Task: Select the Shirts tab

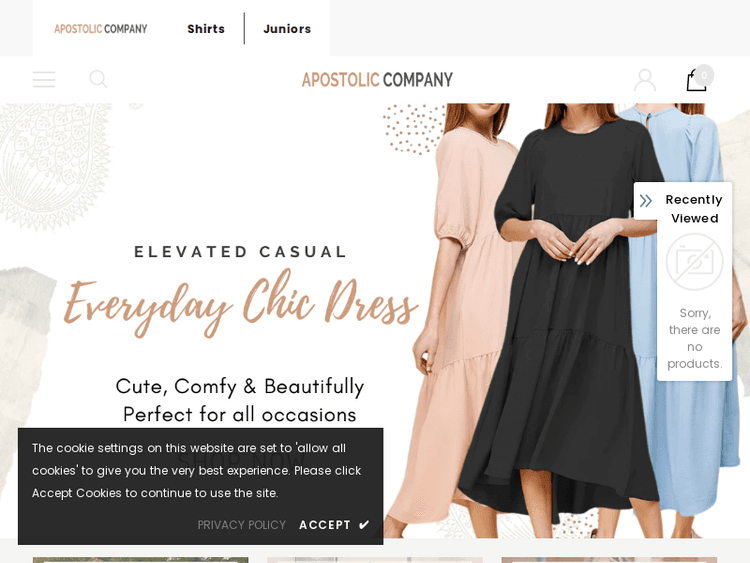Action: pos(206,29)
